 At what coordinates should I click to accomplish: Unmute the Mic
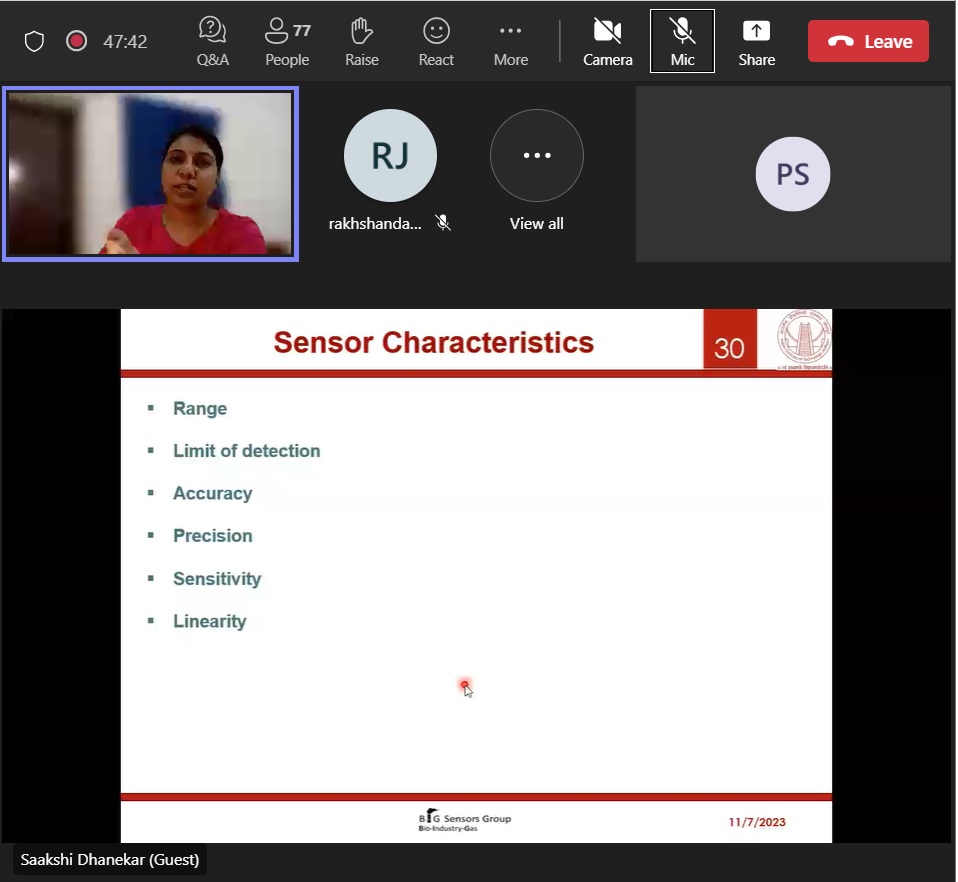point(682,42)
